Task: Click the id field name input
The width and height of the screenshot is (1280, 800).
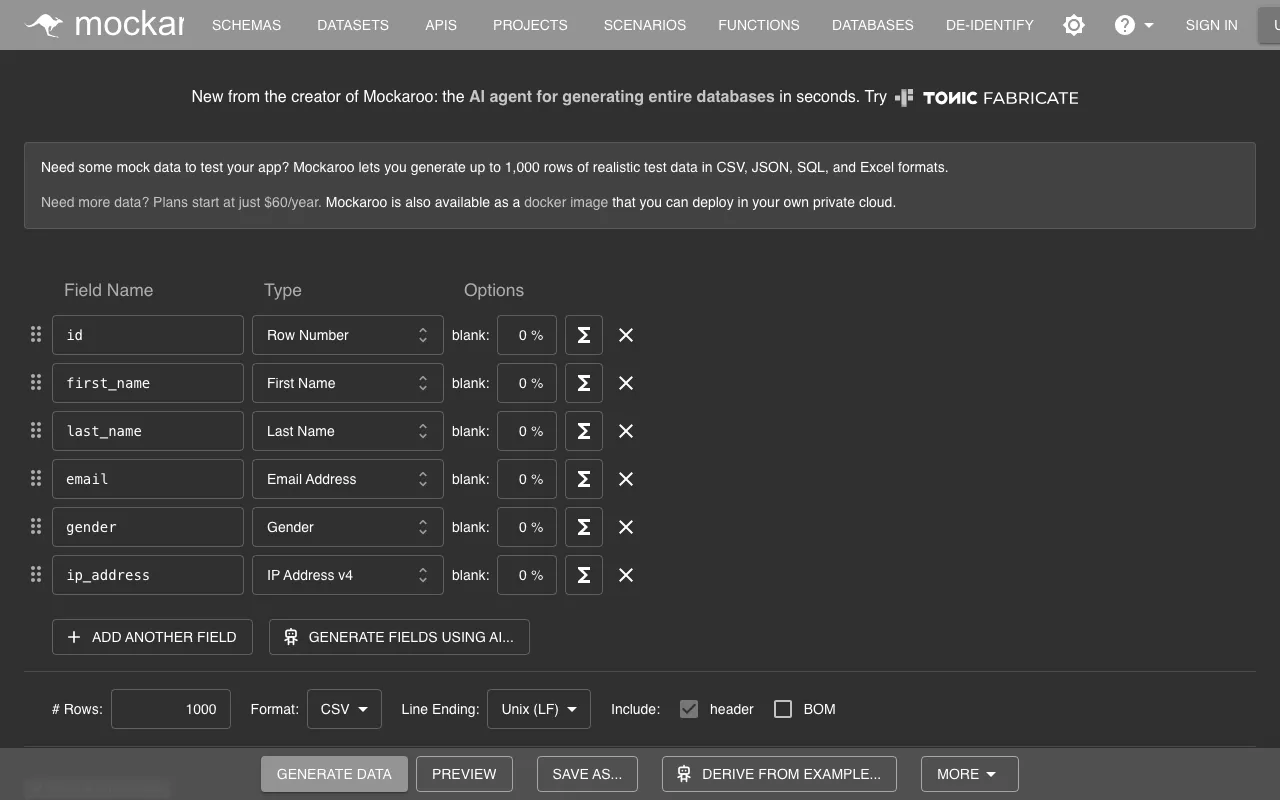Action: pyautogui.click(x=148, y=335)
